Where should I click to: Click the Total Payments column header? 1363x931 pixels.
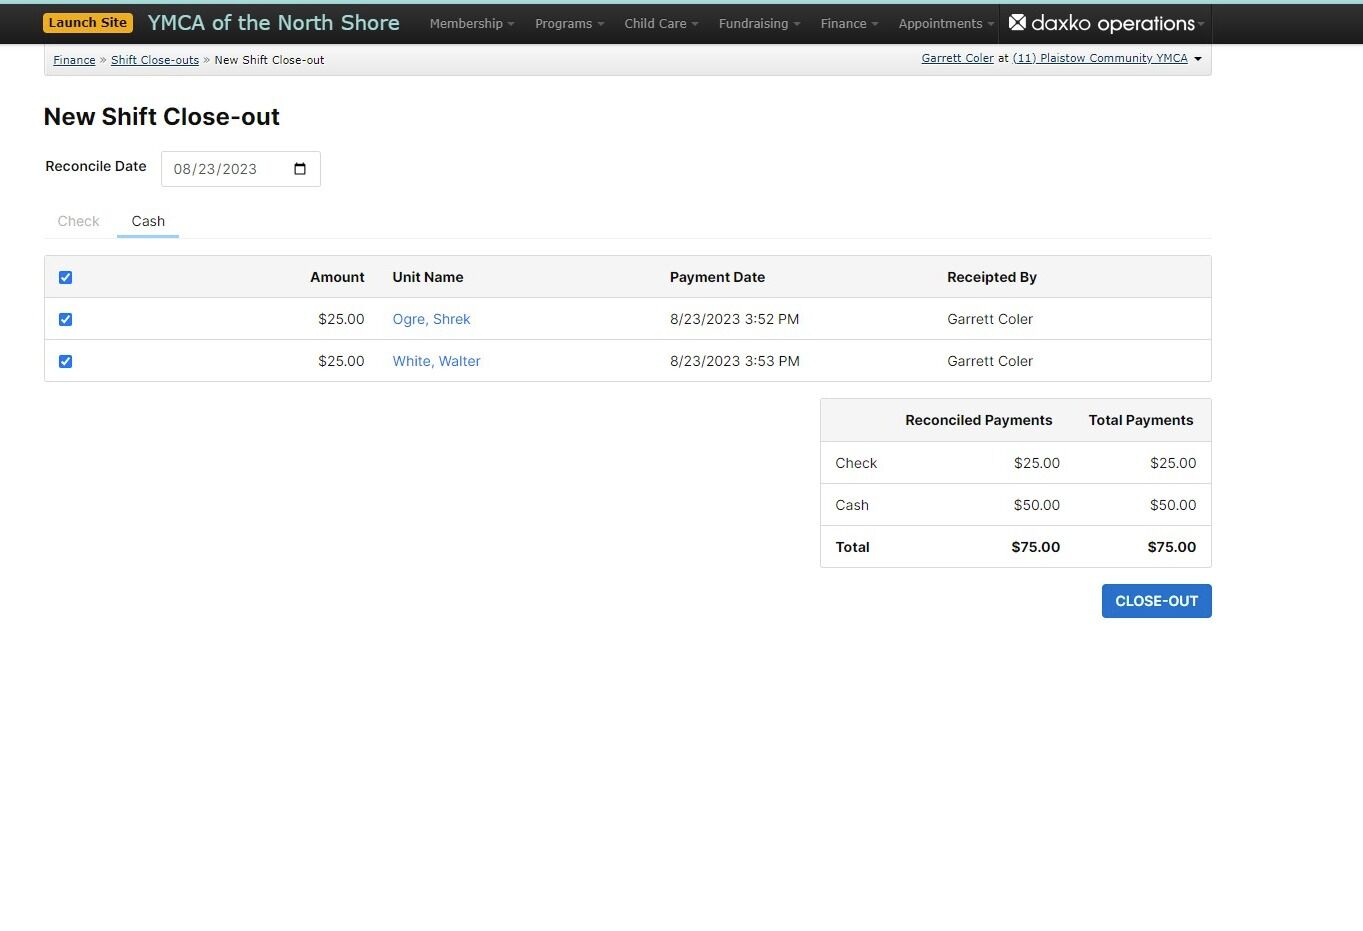tap(1141, 420)
